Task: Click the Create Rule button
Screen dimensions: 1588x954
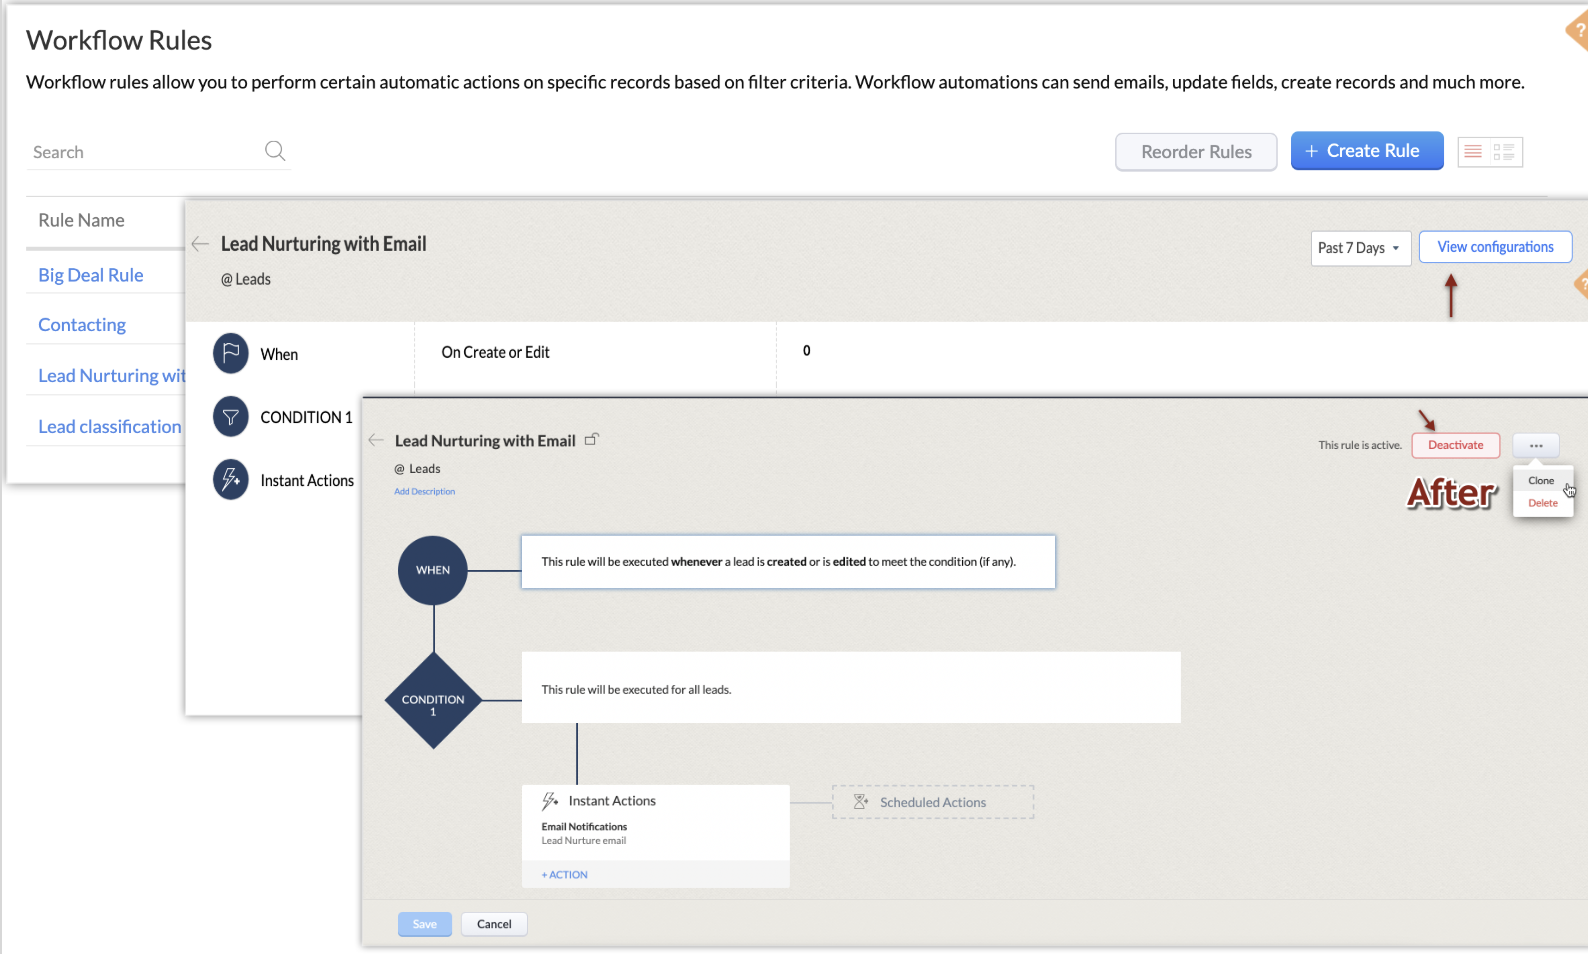Action: coord(1366,151)
